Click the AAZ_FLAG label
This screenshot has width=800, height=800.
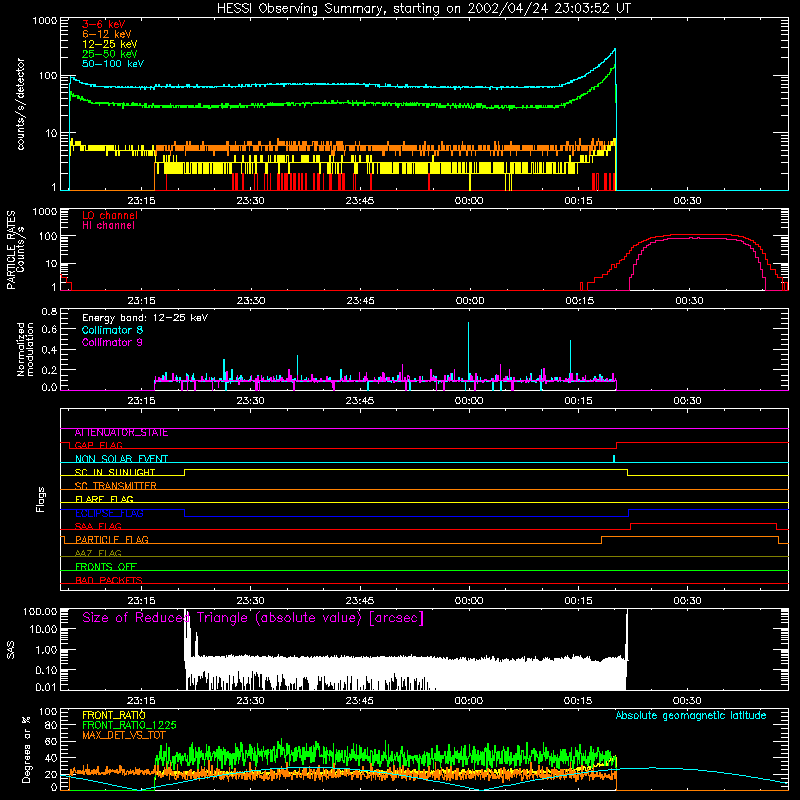(98, 554)
